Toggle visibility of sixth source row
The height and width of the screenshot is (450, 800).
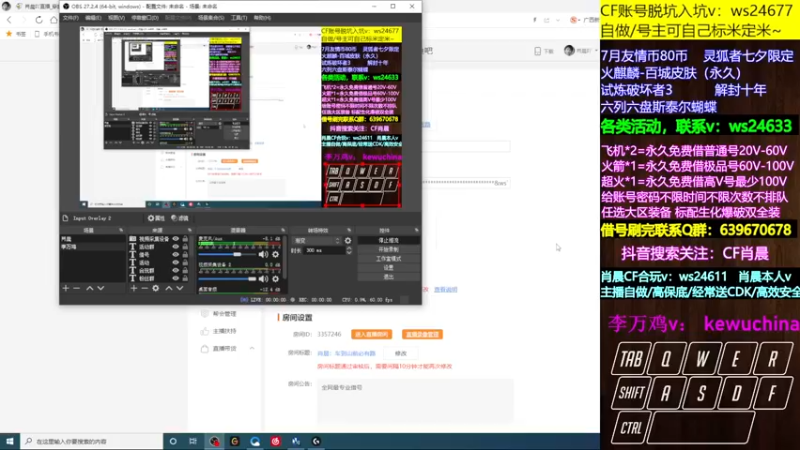(176, 279)
